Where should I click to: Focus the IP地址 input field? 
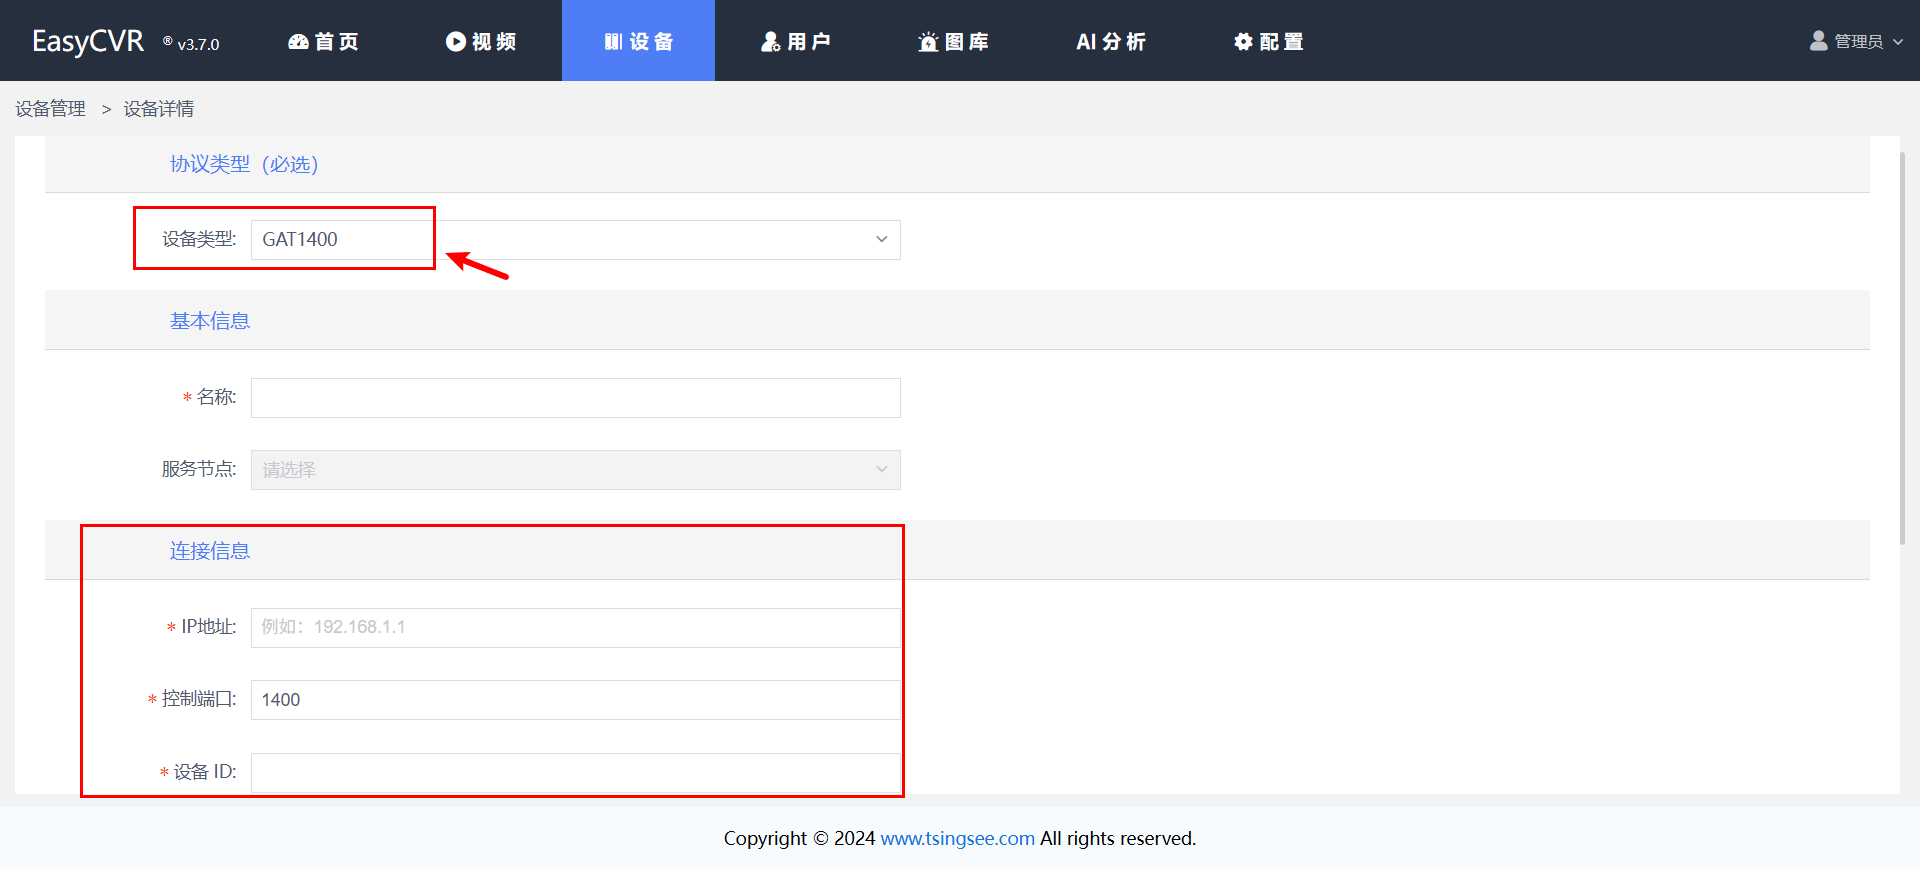(x=575, y=628)
